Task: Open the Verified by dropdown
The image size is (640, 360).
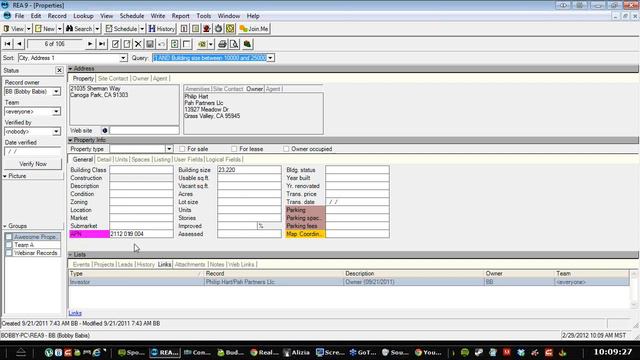Action: (x=56, y=132)
